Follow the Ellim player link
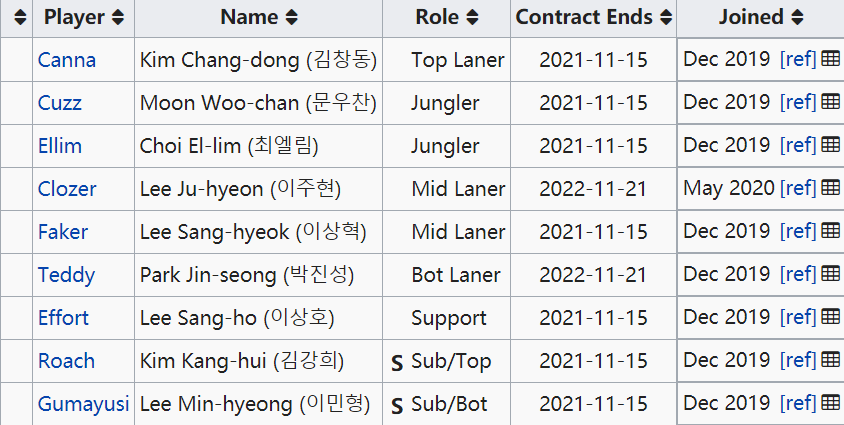The width and height of the screenshot is (844, 425). 60,146
